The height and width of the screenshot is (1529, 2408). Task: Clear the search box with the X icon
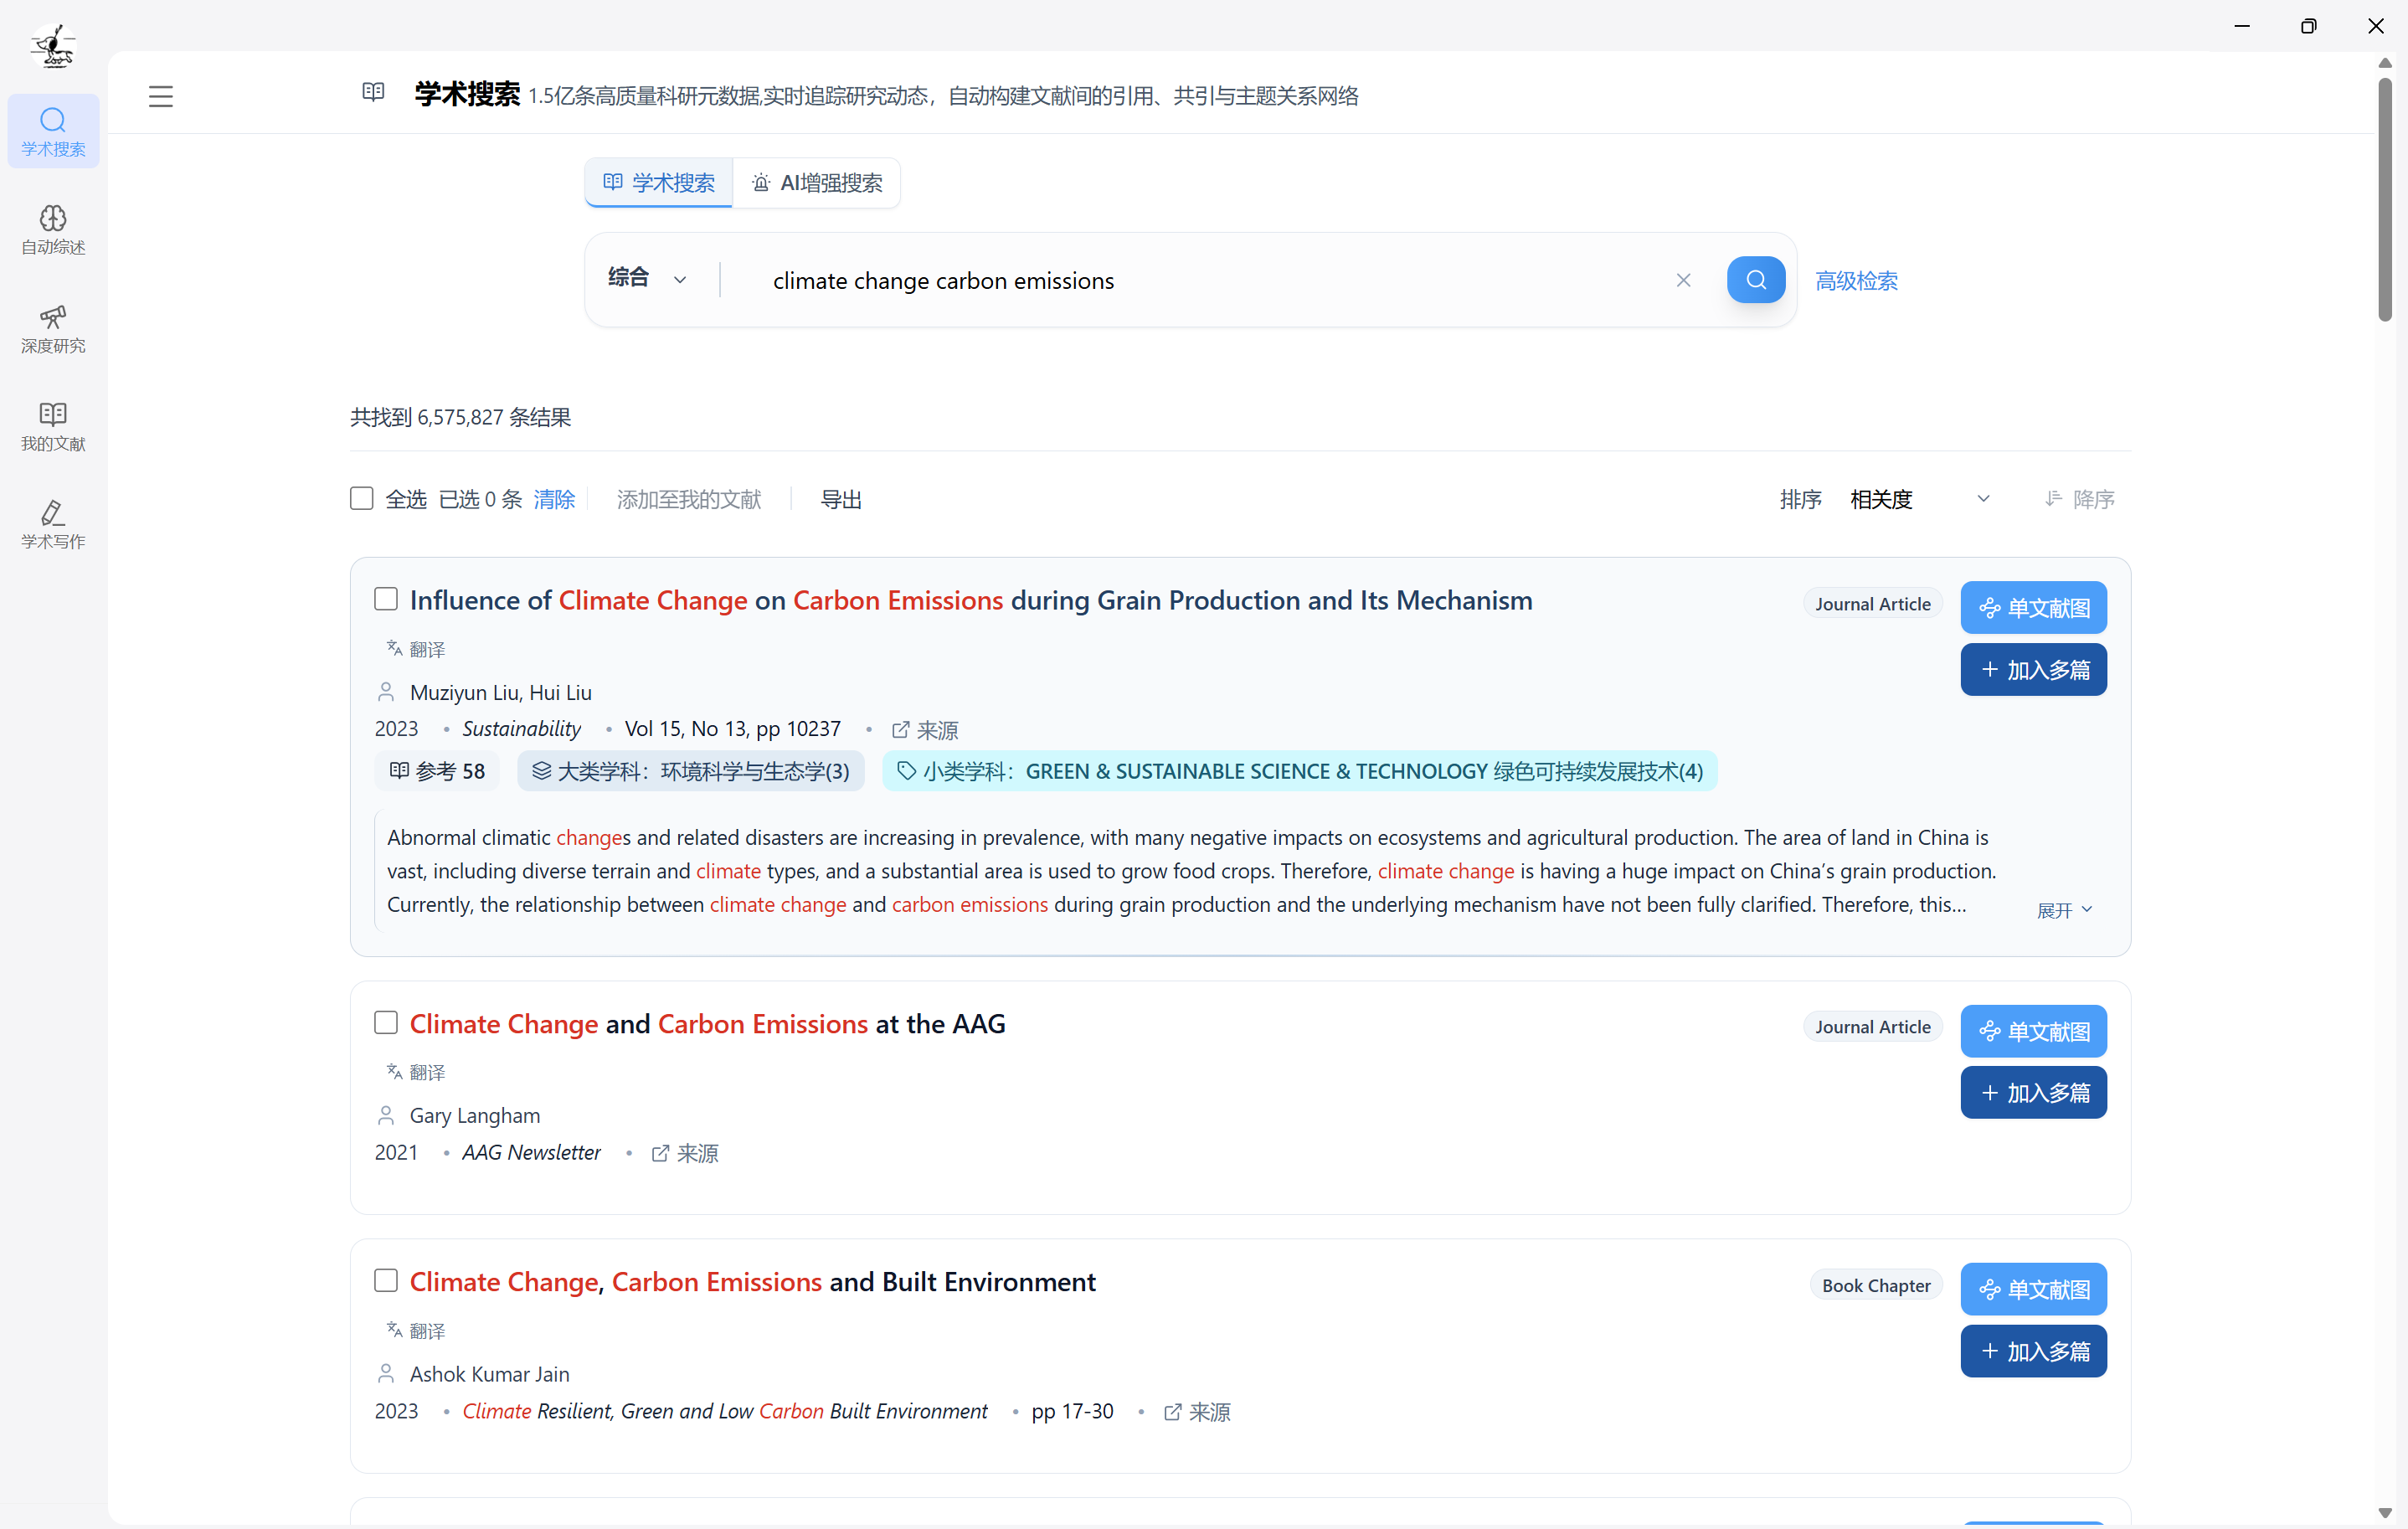(x=1684, y=280)
